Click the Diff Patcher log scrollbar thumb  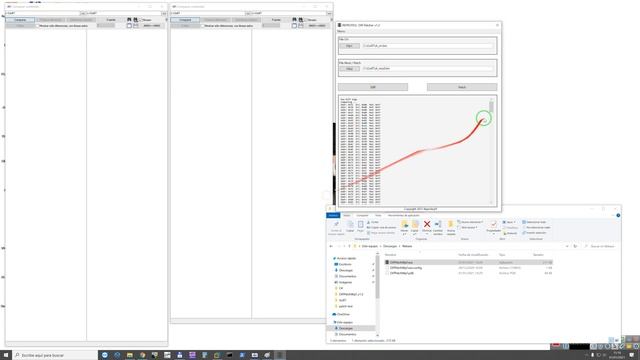pos(491,107)
